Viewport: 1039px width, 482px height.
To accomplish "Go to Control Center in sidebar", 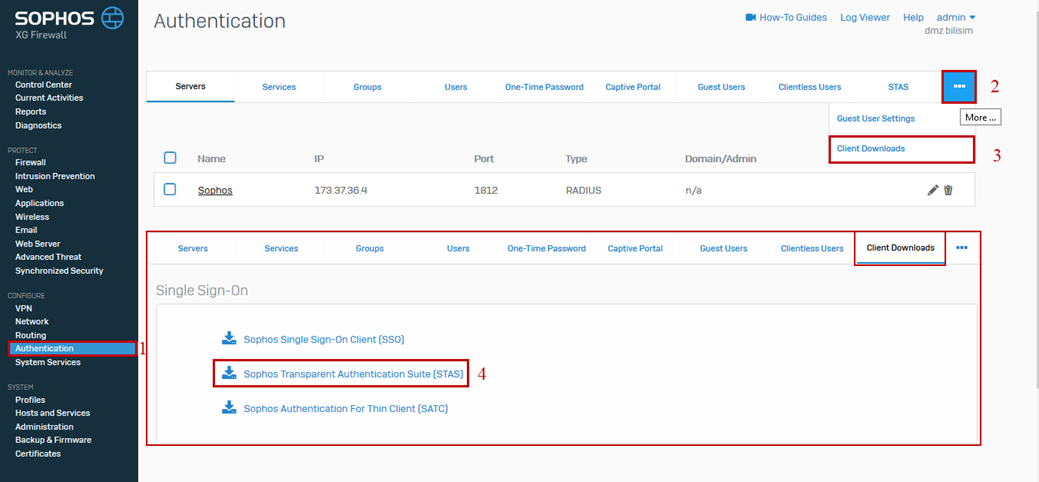I will click(44, 85).
